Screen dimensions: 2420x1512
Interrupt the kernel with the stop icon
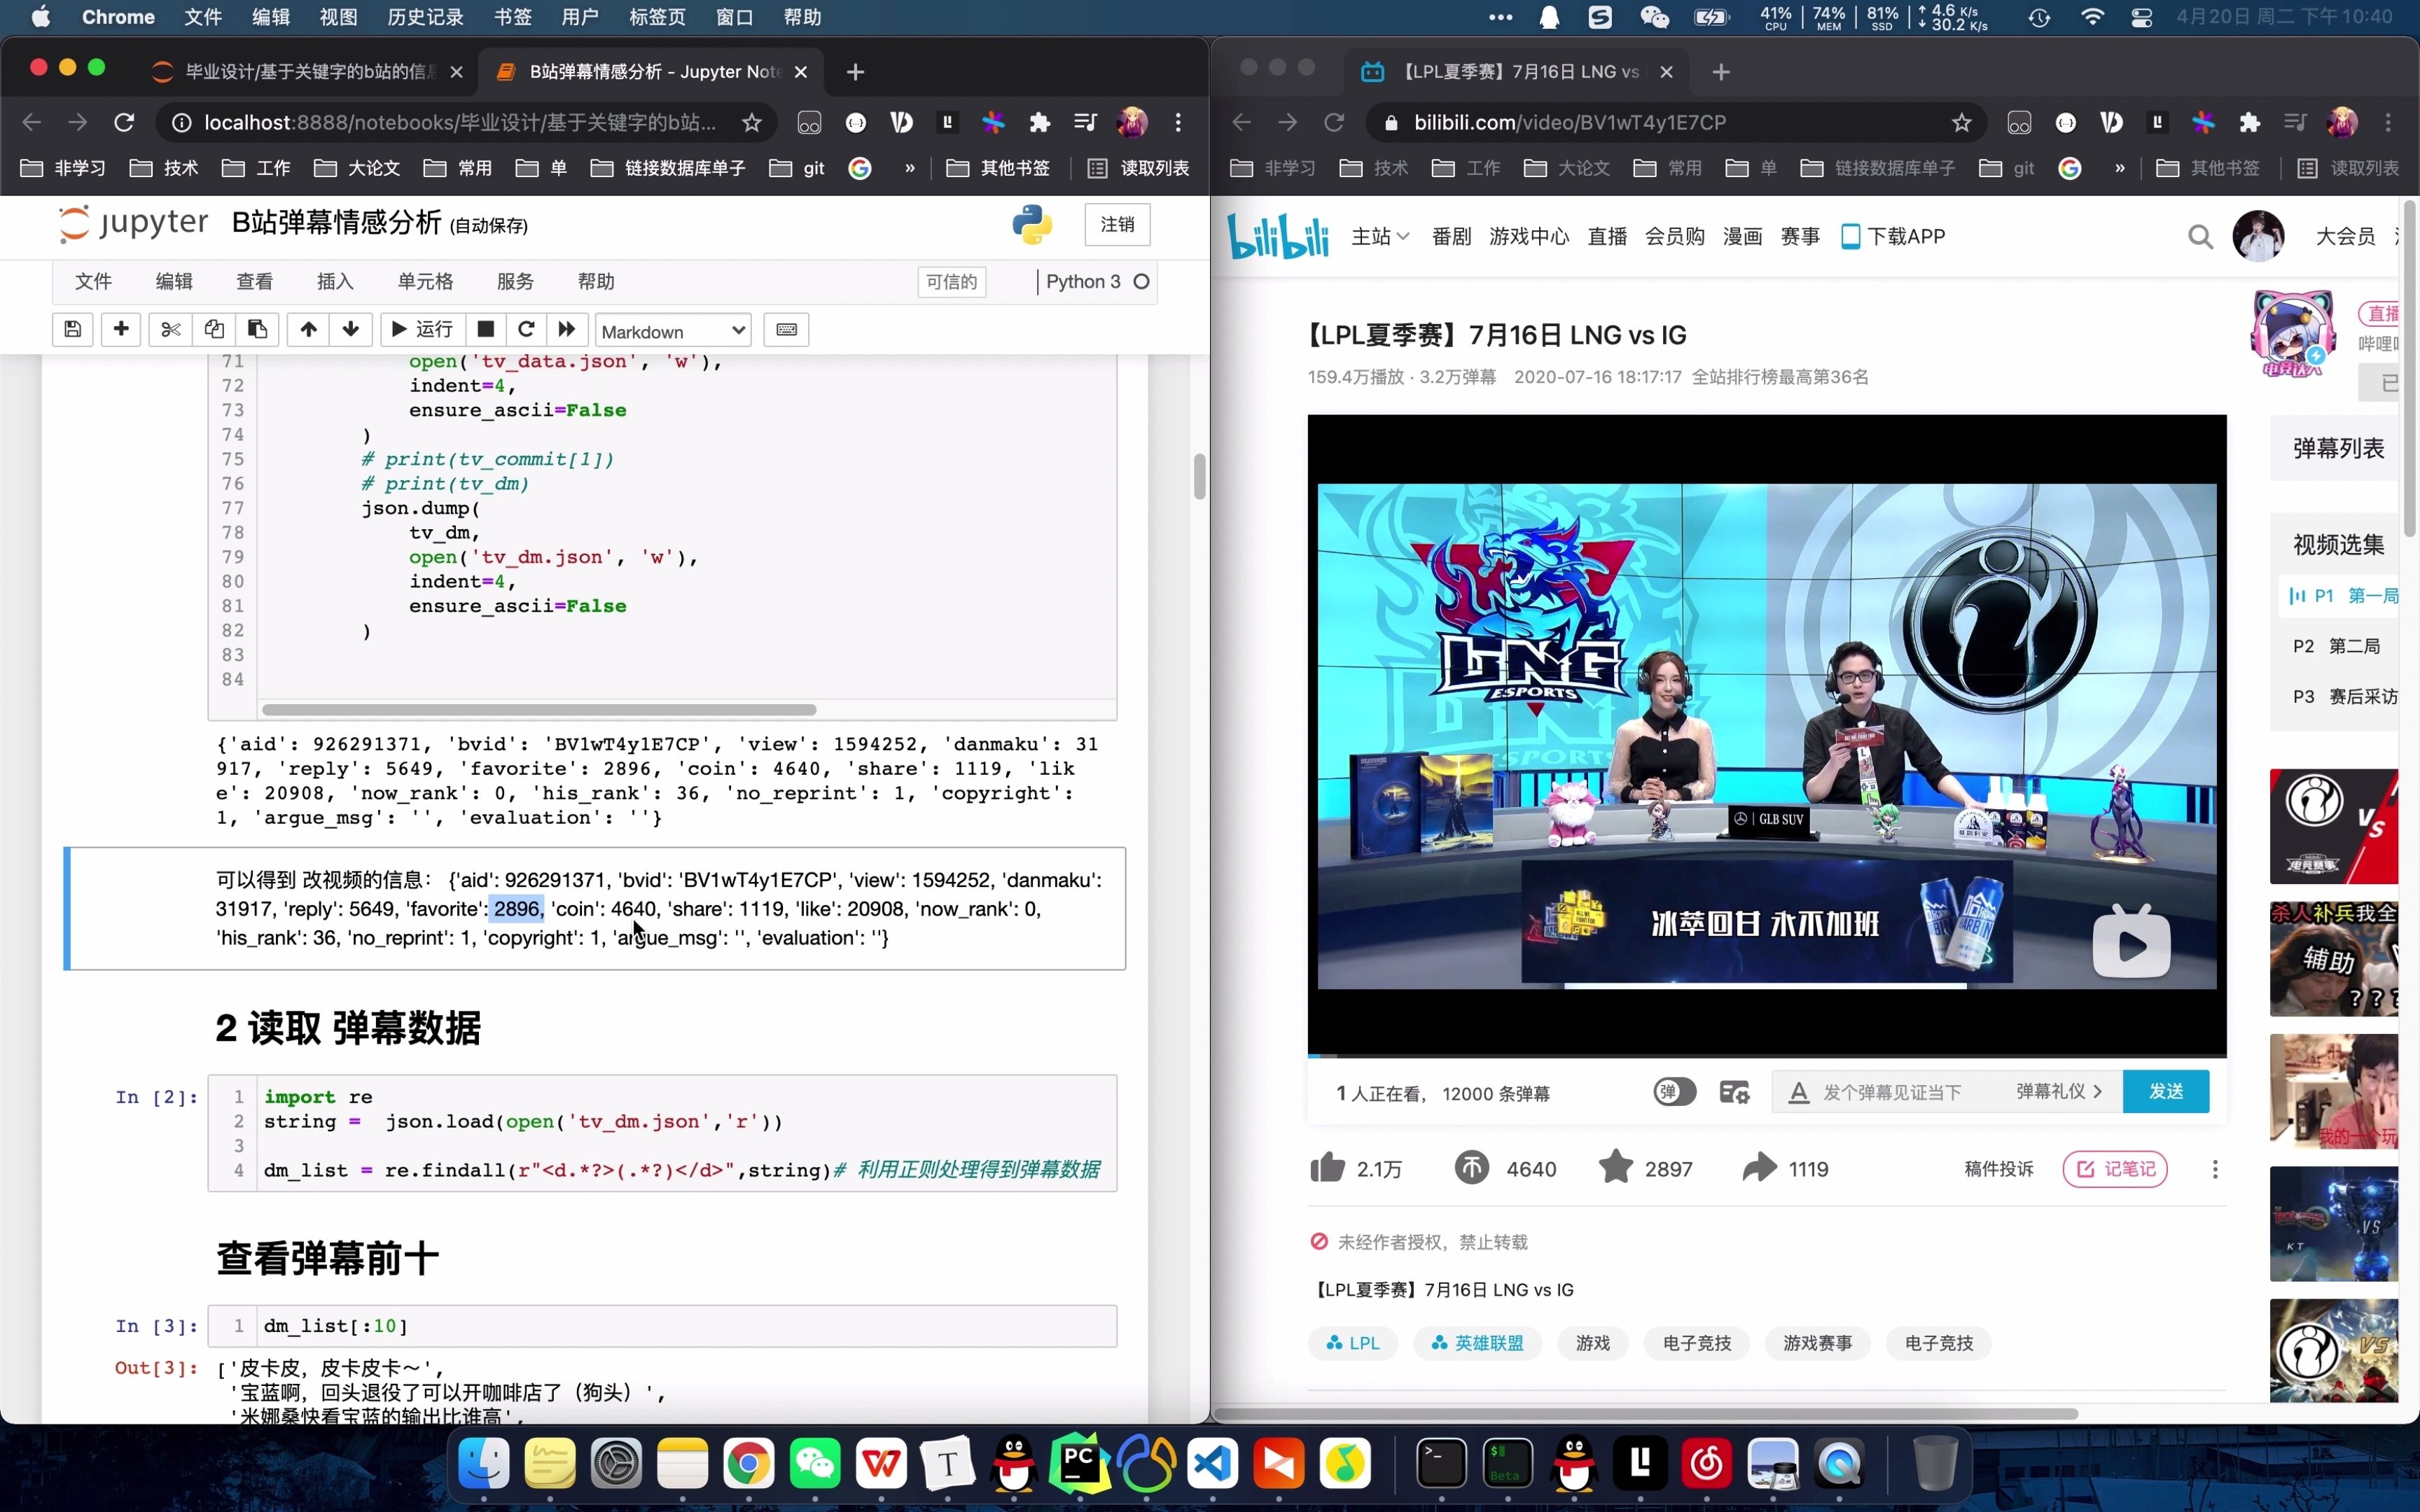486,329
